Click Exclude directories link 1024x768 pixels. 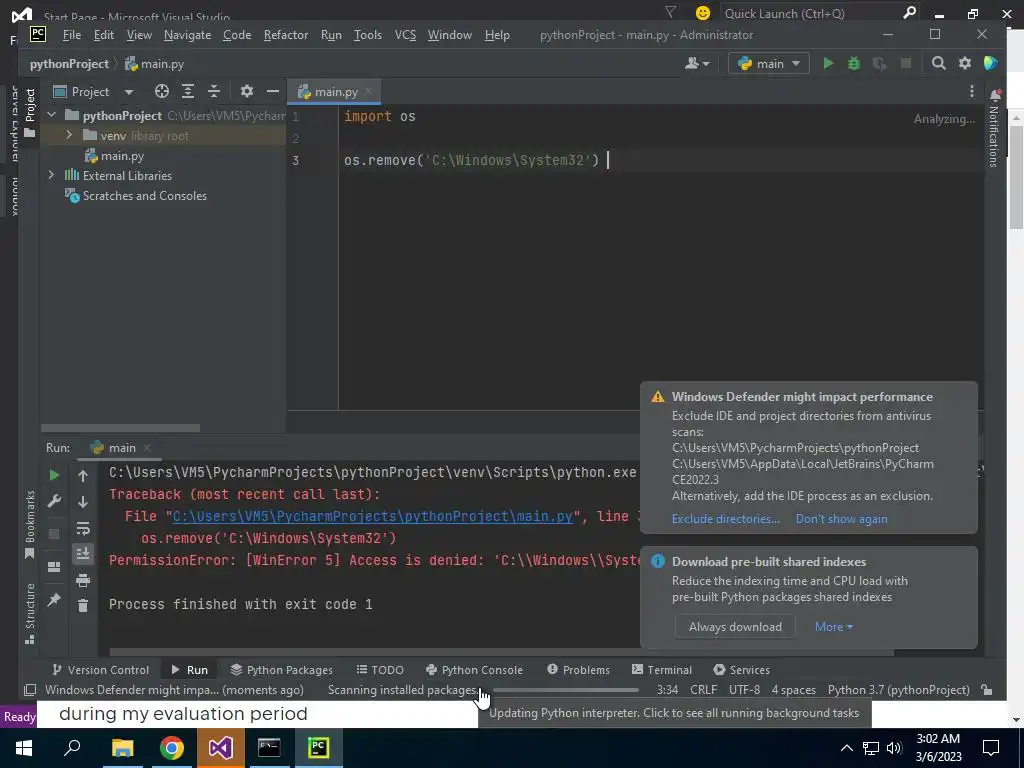[x=726, y=519]
